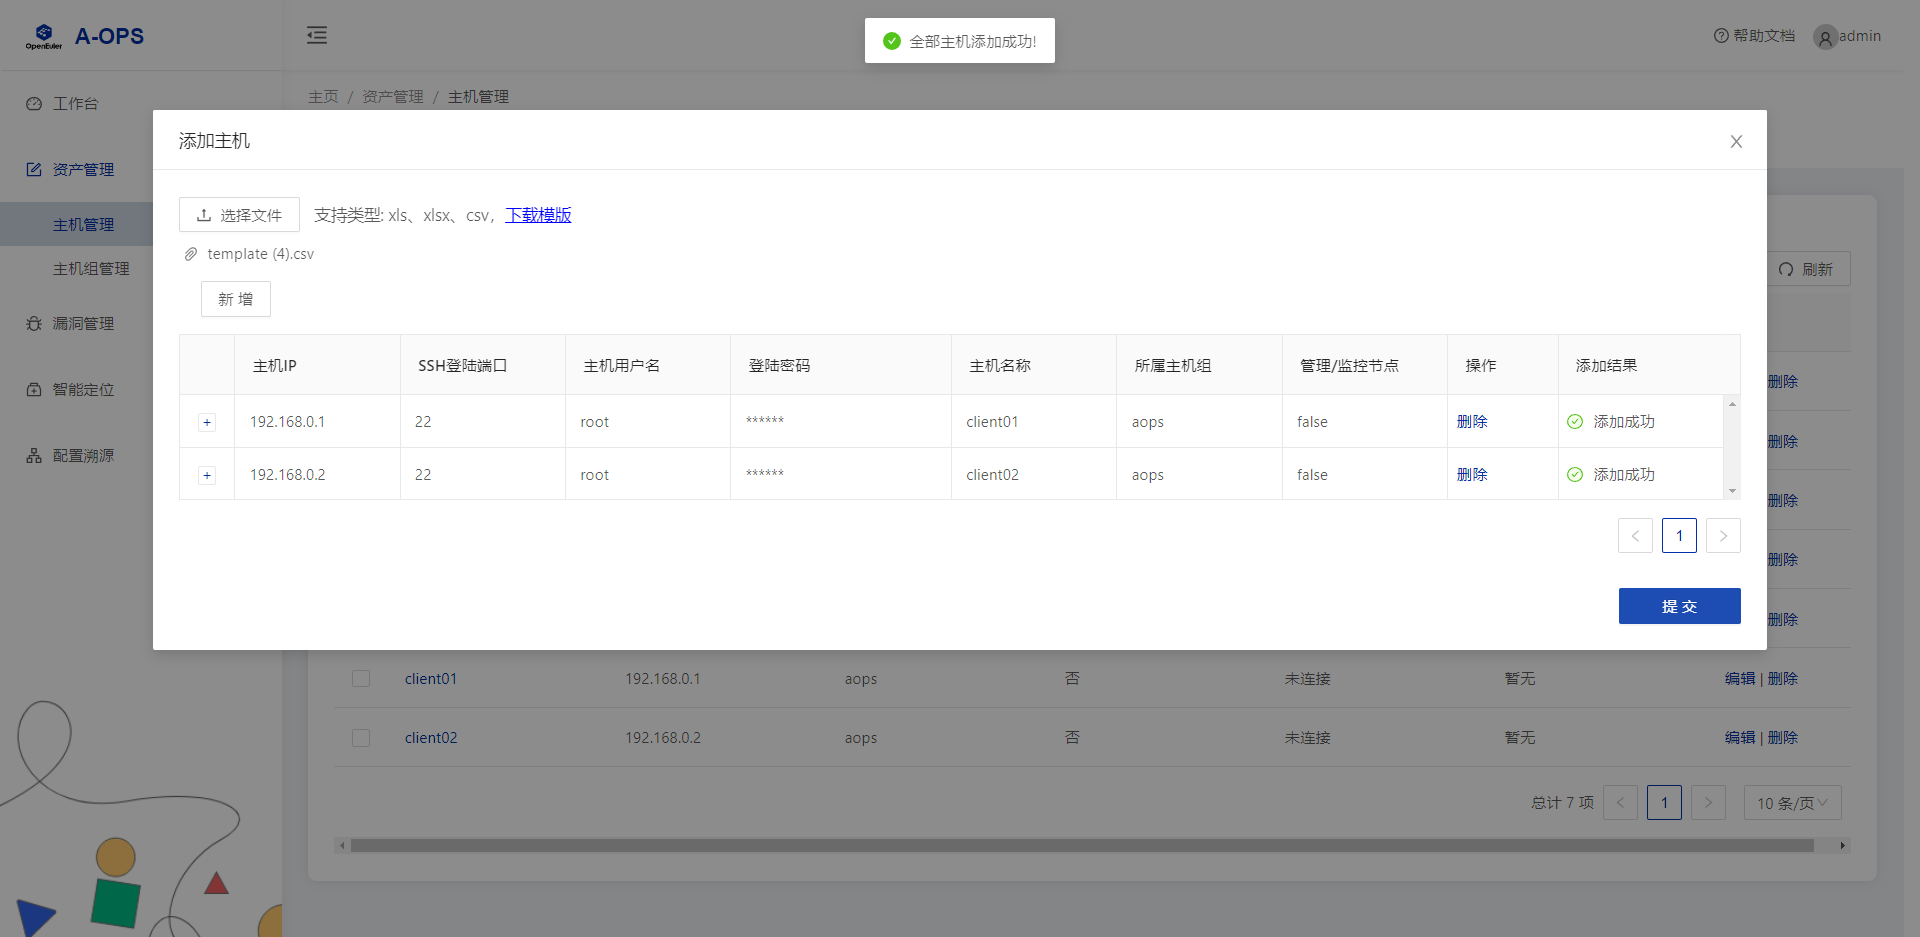Tick the checkbox for client01 row

pyautogui.click(x=361, y=679)
